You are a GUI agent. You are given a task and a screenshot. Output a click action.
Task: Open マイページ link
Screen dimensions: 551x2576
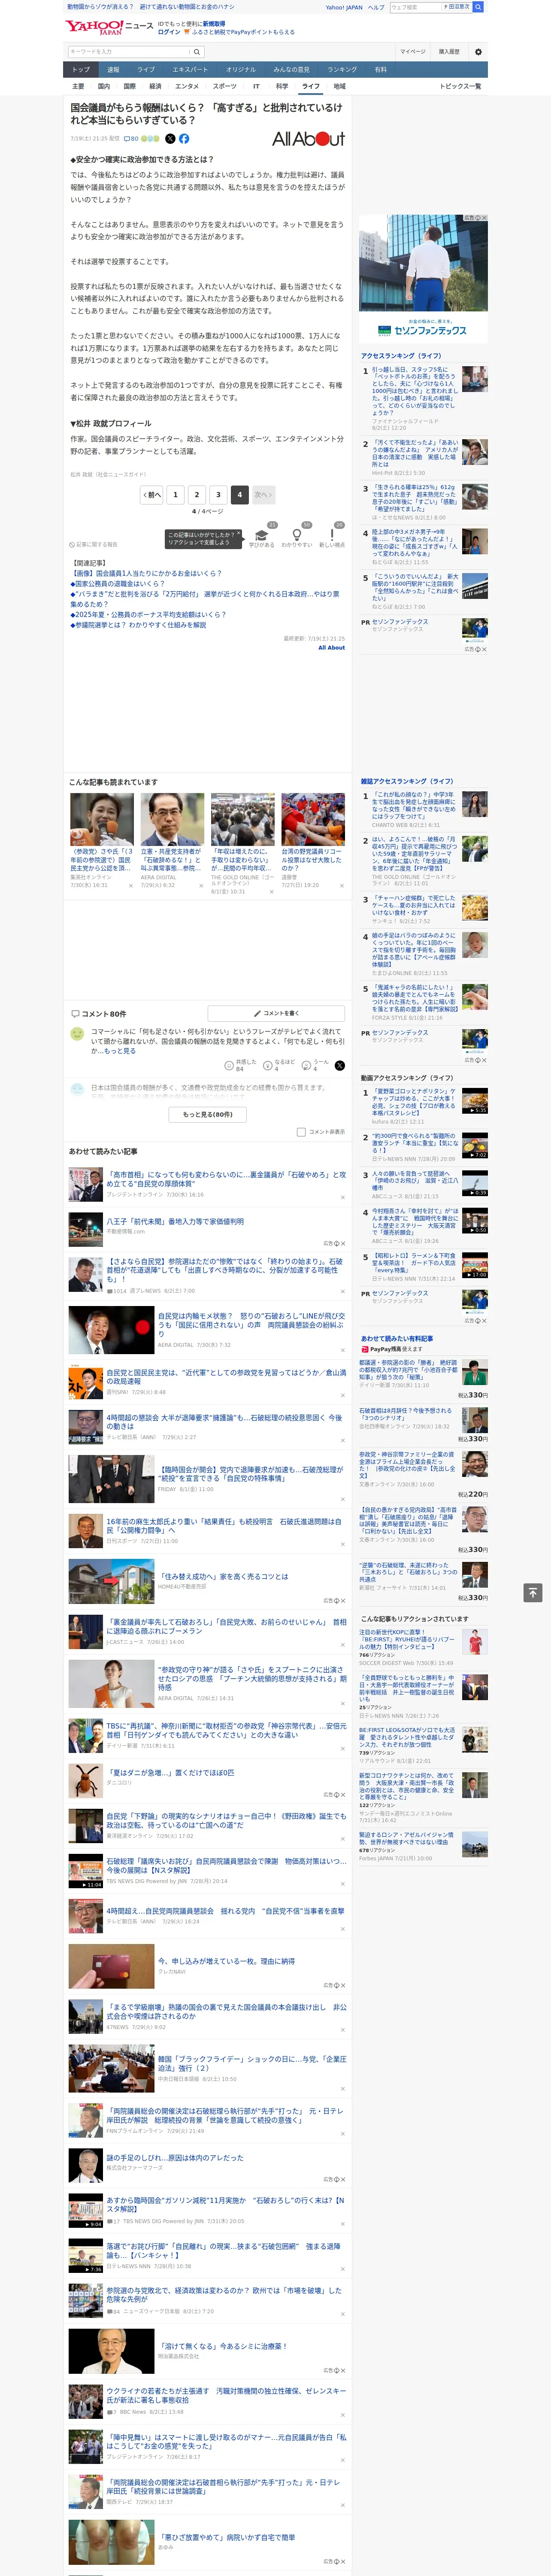pyautogui.click(x=413, y=52)
